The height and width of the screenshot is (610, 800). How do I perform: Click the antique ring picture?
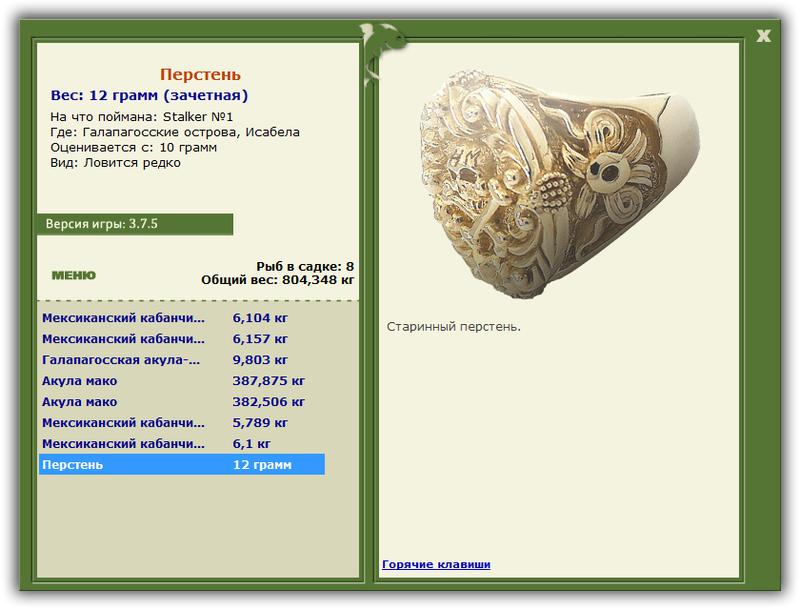[x=560, y=183]
